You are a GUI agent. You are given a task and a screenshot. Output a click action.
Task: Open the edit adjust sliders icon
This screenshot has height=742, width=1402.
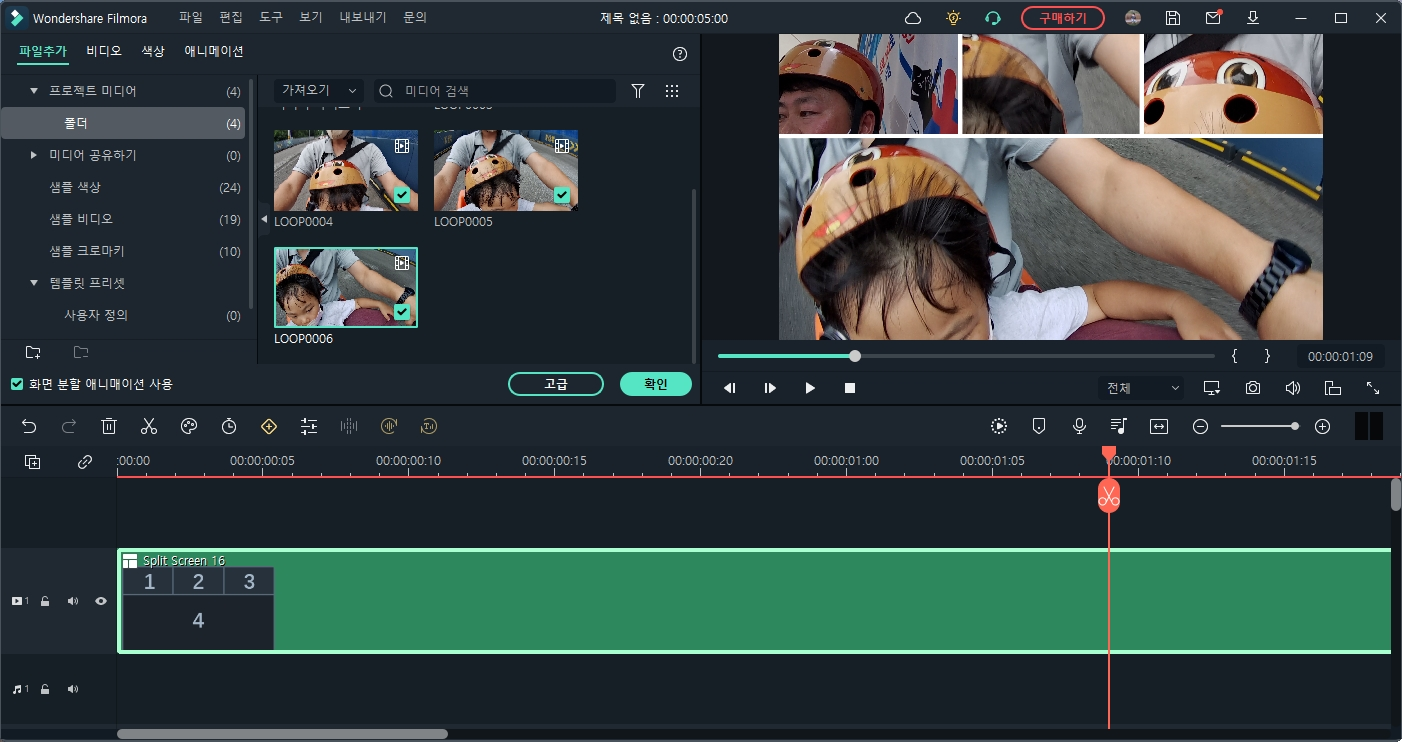coord(309,427)
